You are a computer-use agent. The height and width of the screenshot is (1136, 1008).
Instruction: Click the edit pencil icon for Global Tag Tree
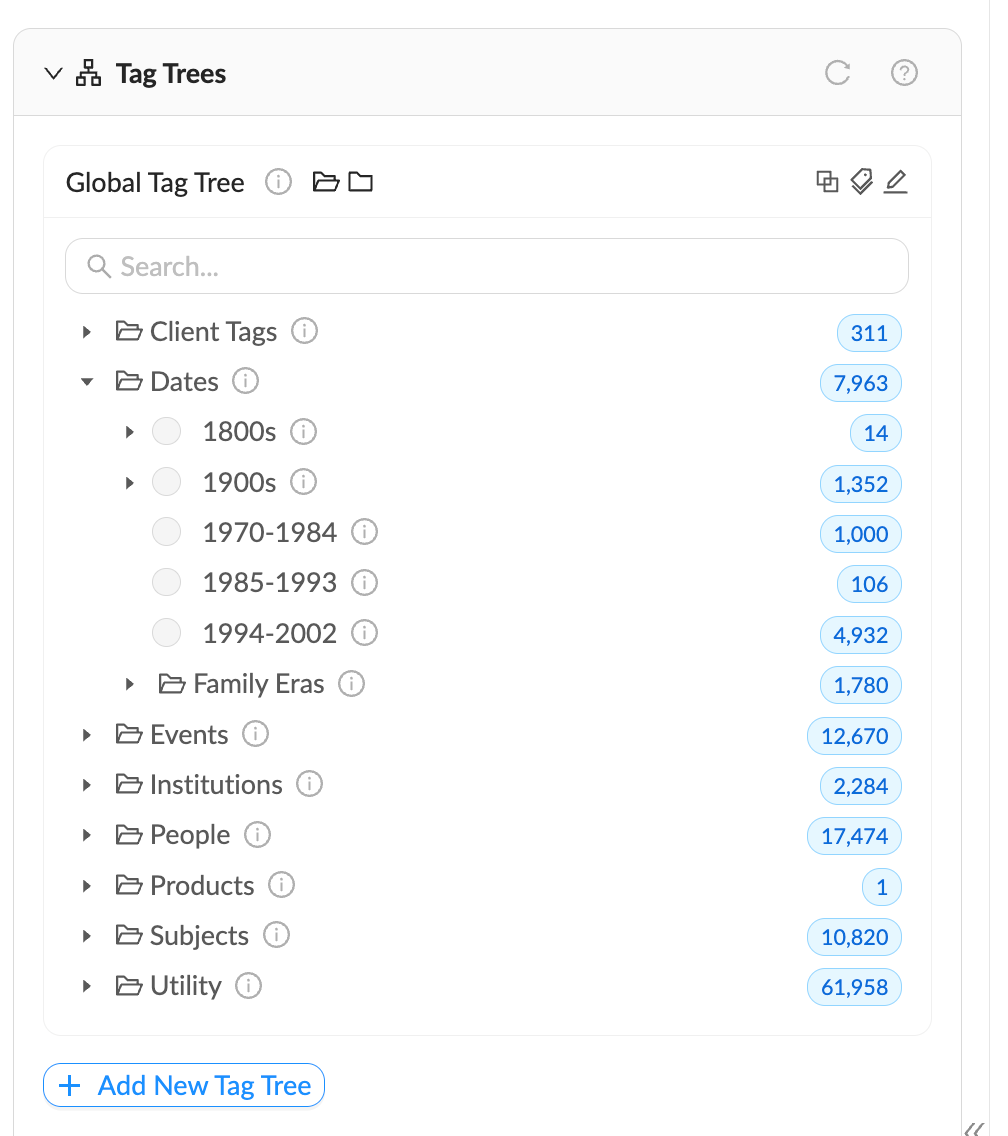pyautogui.click(x=896, y=181)
